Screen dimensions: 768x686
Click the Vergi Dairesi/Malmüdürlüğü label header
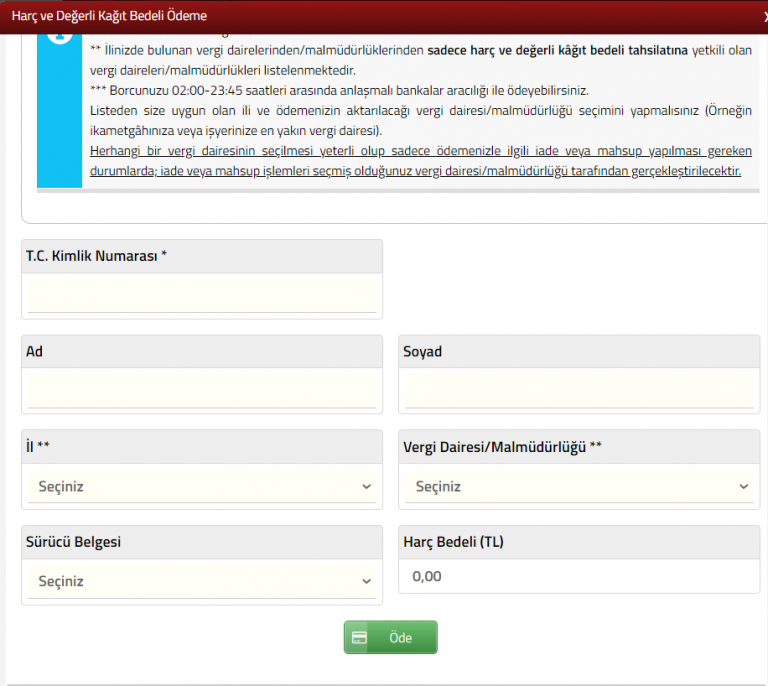click(502, 446)
